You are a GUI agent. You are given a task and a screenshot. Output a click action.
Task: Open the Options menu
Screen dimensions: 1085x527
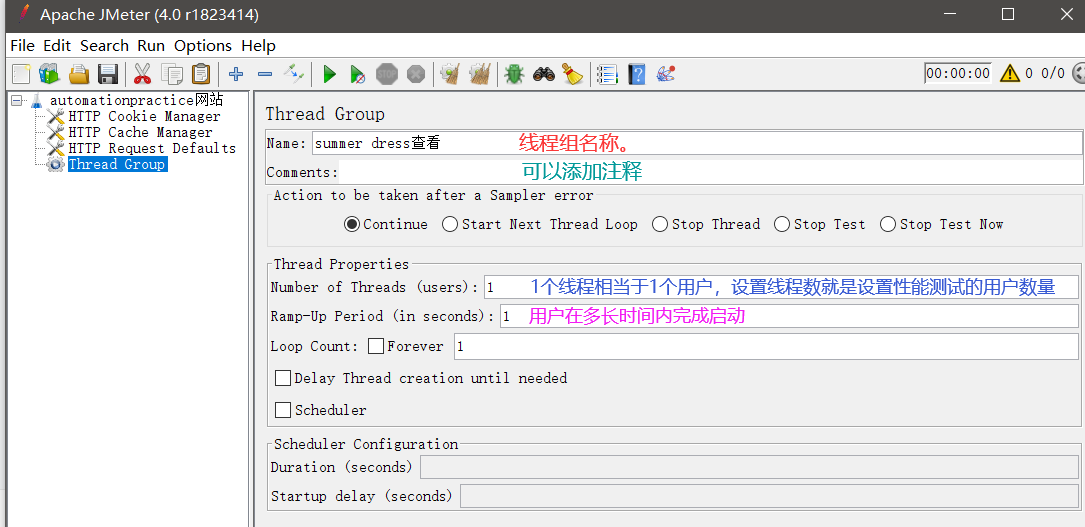[203, 46]
